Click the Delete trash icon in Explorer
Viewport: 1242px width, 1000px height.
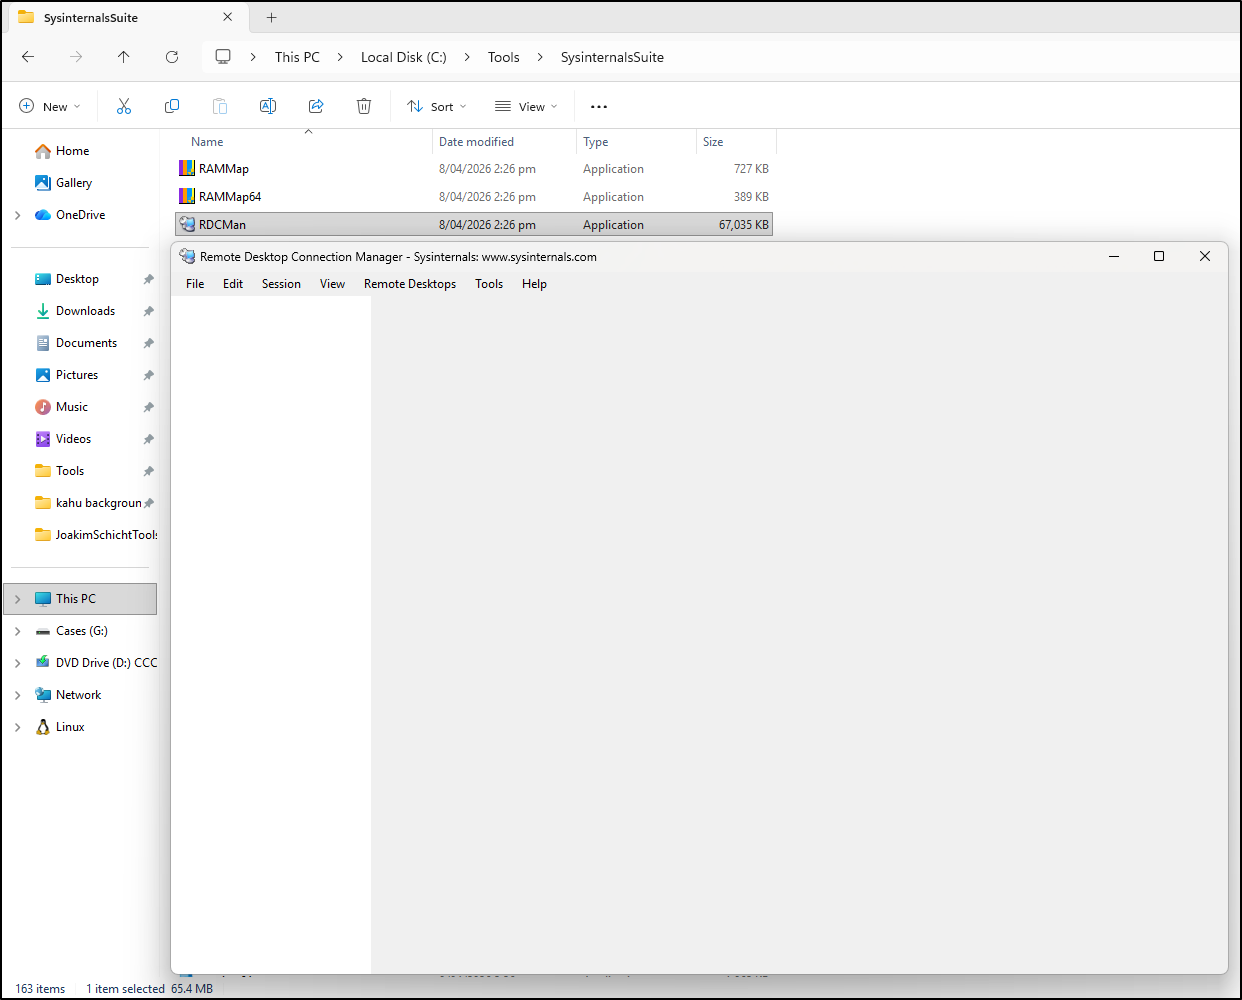[364, 106]
